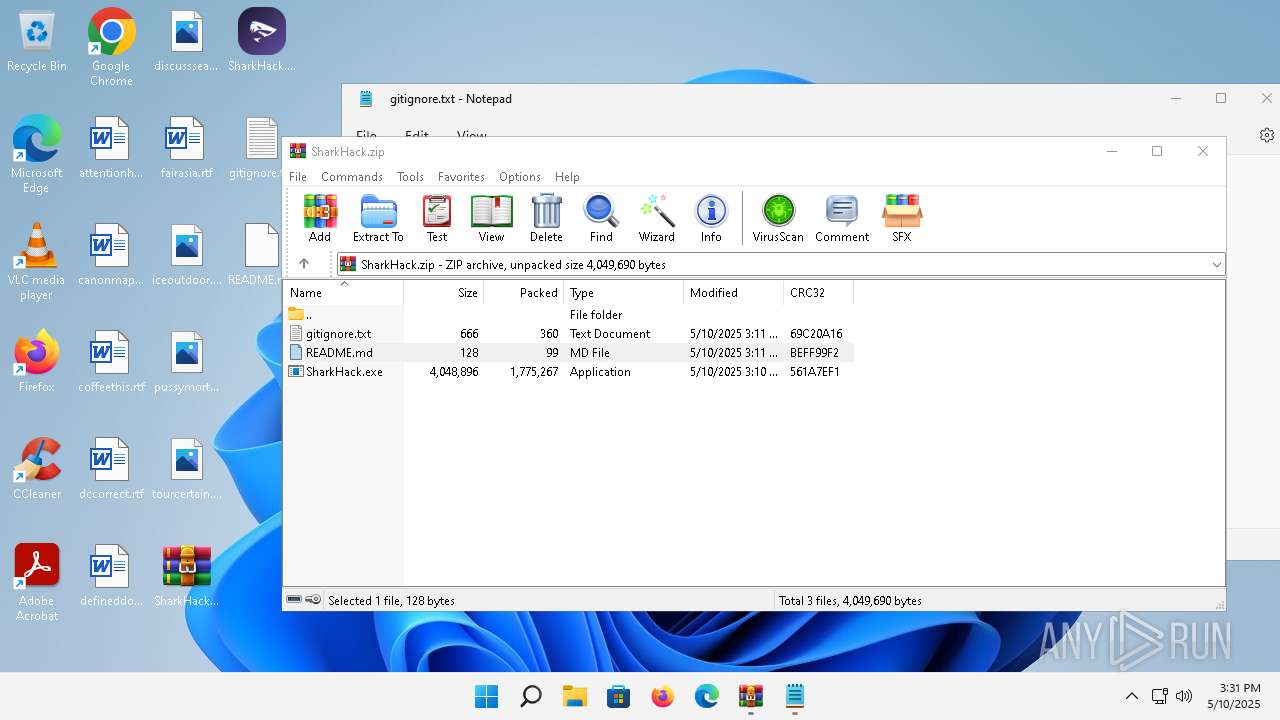The height and width of the screenshot is (720, 1280).
Task: Open the Tools menu
Action: tap(410, 176)
